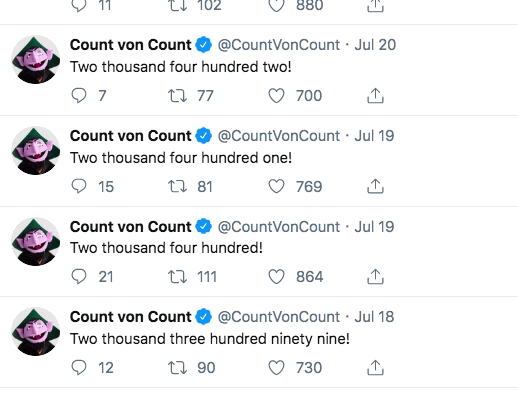Share the 'Two thousand four hundred!' tweet
This screenshot has height=396, width=518.
click(375, 277)
